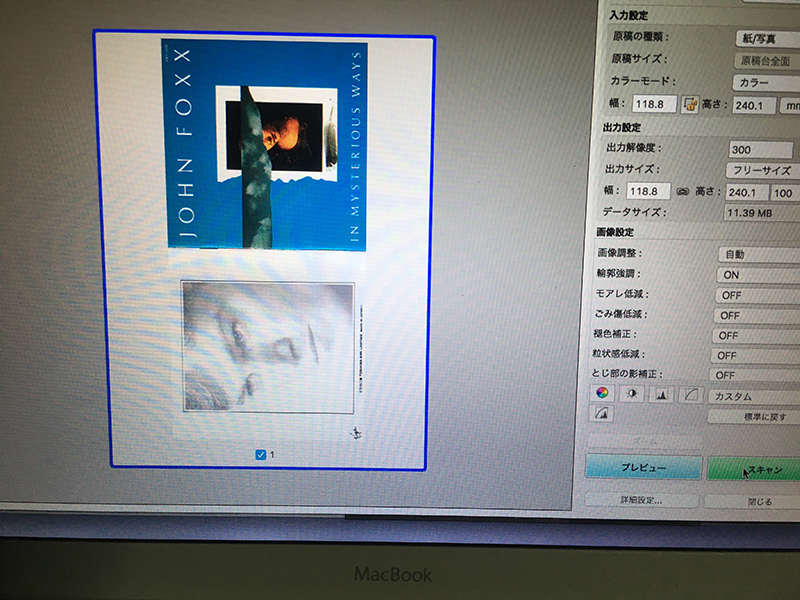800x600 pixels.
Task: Open the 画像調整 dropdown showing 自動
Action: pos(759,255)
